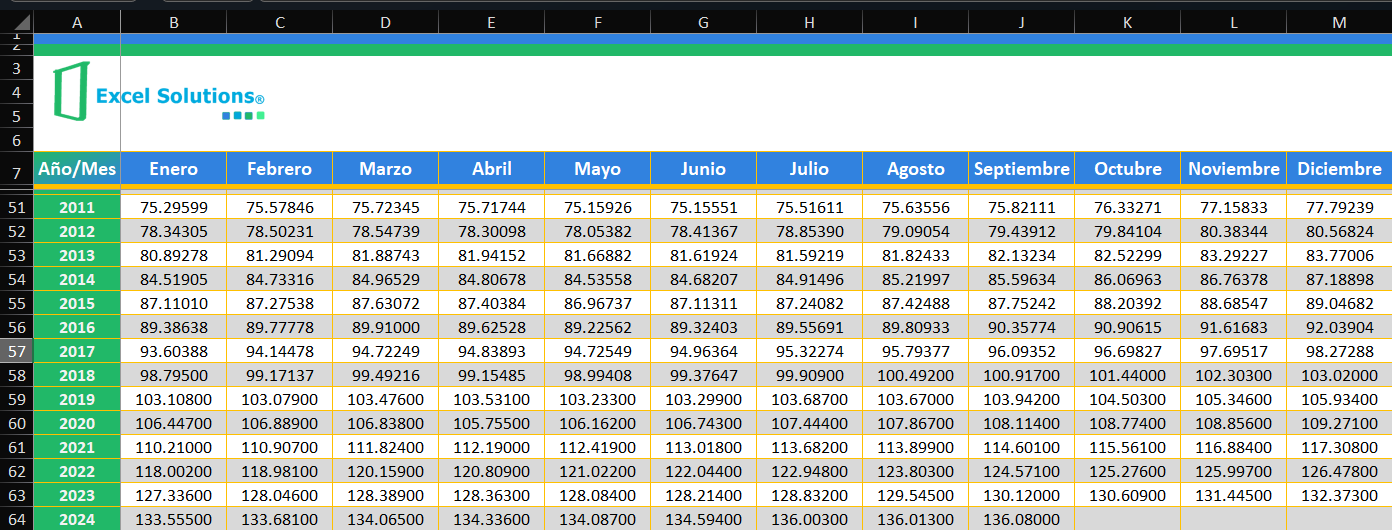Click cell with value 99.49216

(x=386, y=375)
